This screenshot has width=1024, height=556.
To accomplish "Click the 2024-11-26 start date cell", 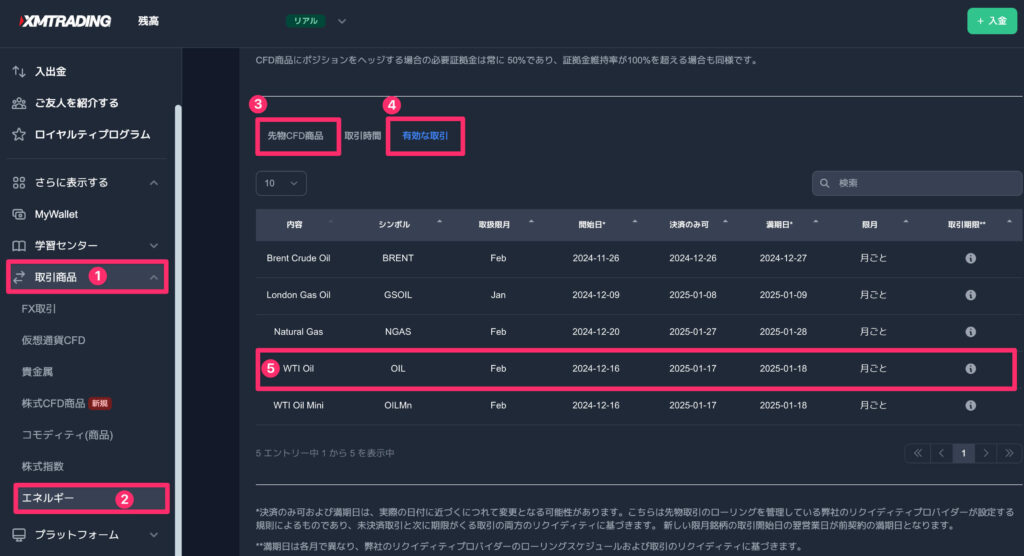I will [596, 258].
